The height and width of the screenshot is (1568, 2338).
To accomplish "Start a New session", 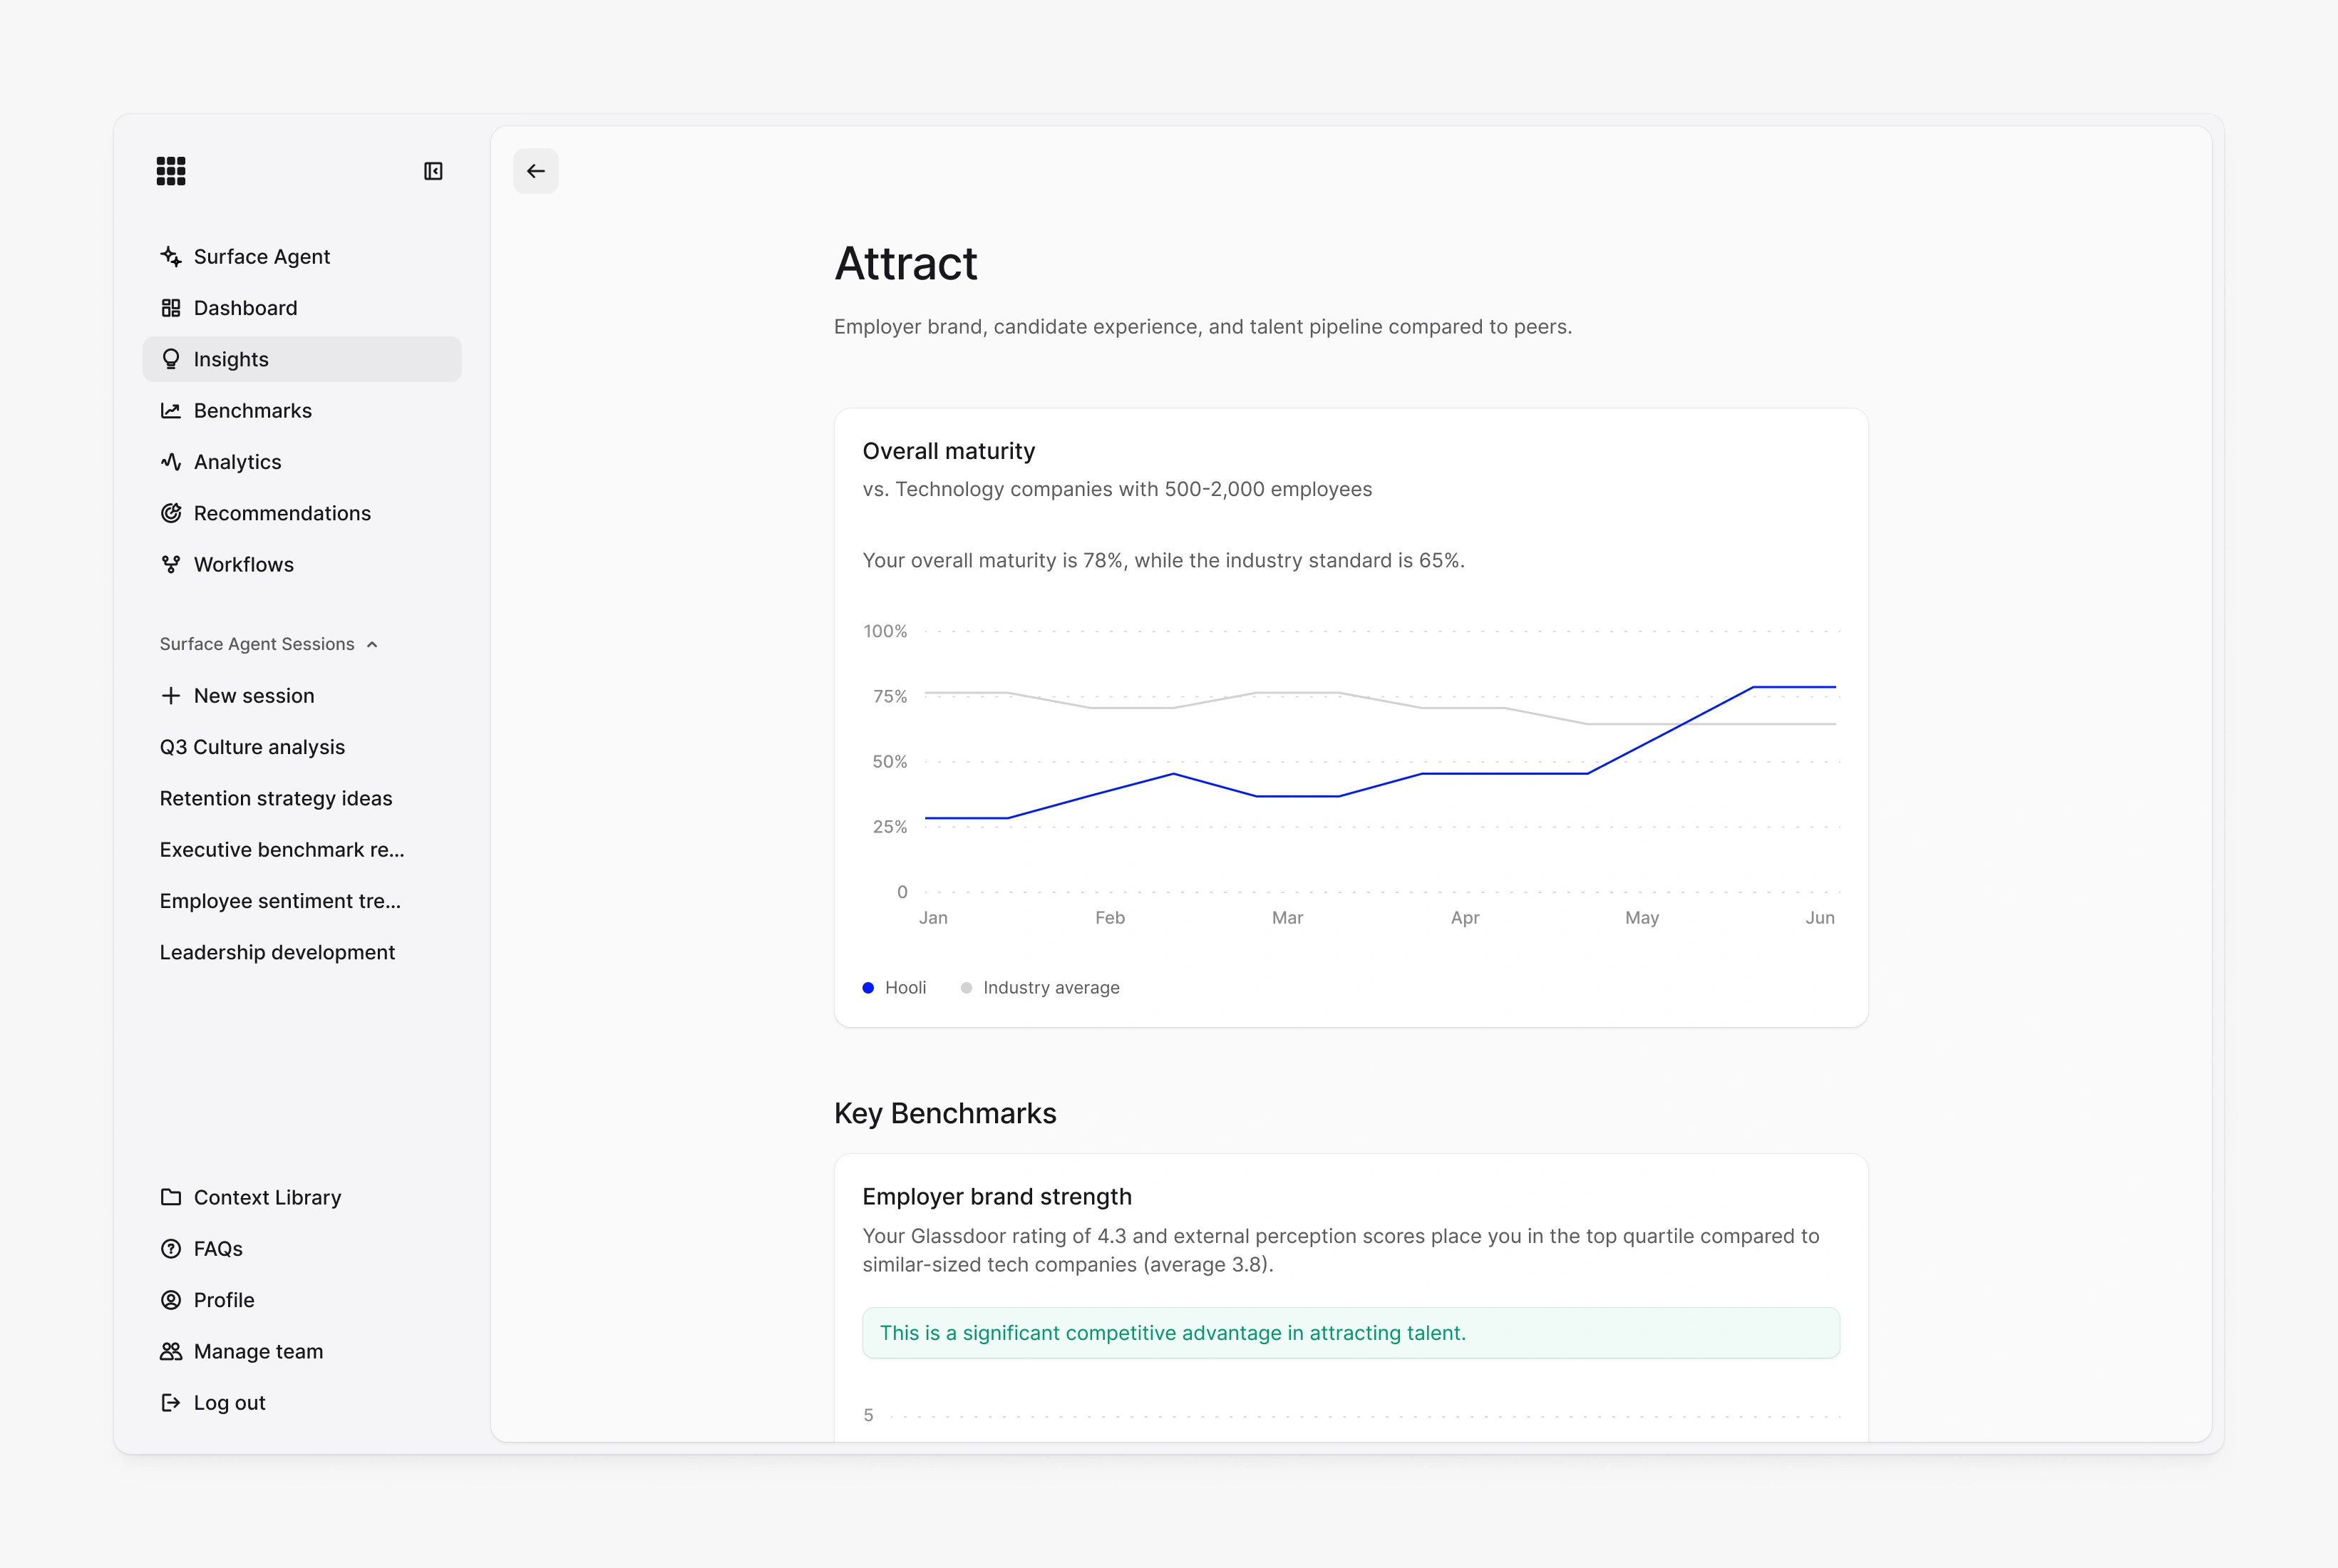I will click(302, 696).
